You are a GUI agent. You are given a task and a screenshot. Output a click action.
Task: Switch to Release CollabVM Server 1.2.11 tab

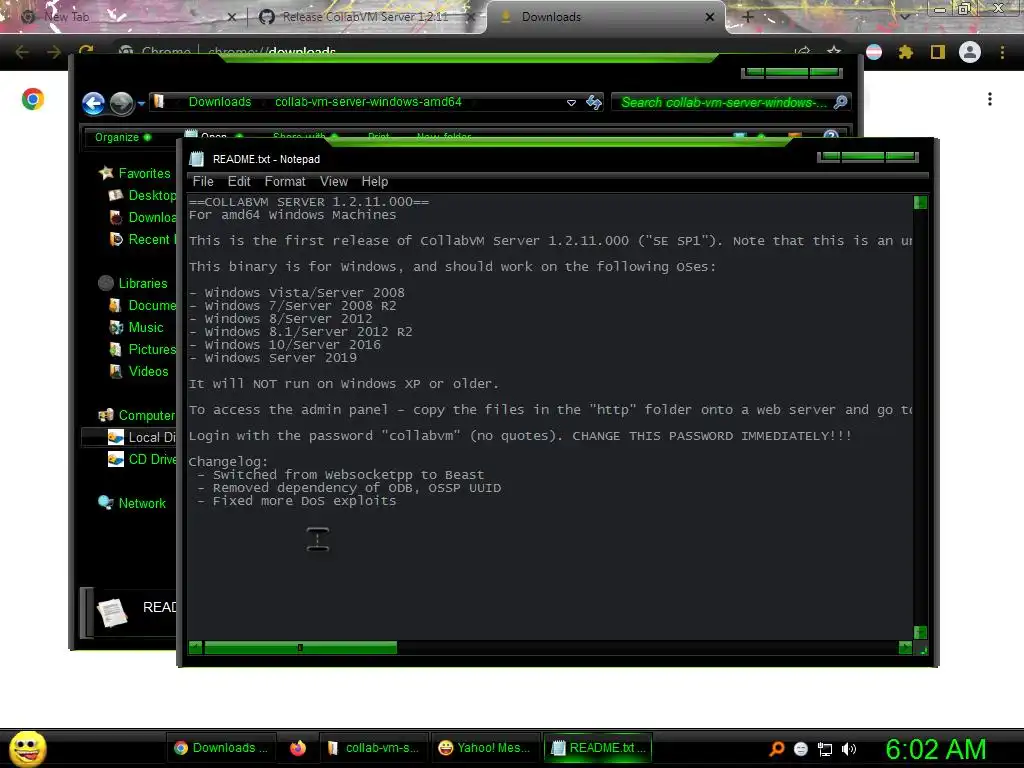(365, 17)
